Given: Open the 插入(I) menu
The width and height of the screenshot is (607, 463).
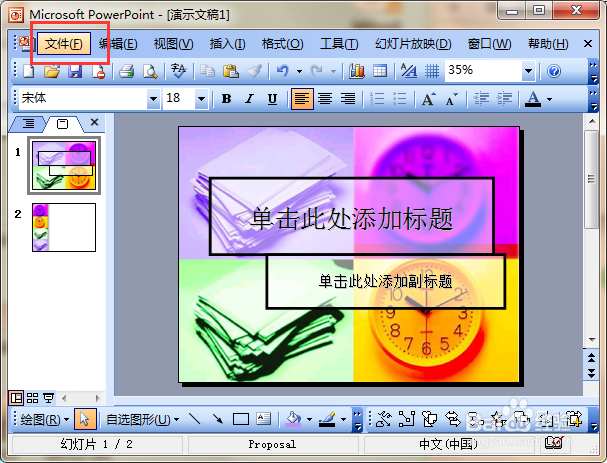Looking at the screenshot, I should click(227, 44).
